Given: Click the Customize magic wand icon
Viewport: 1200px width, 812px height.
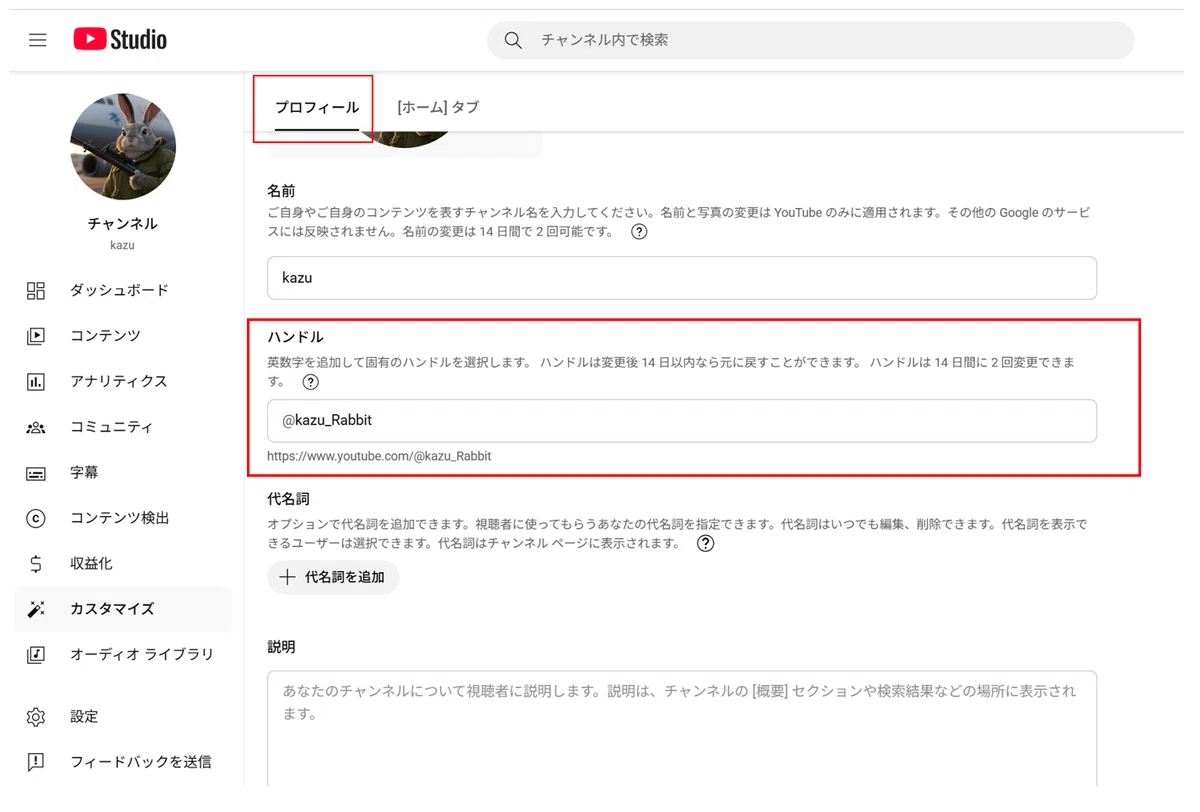Looking at the screenshot, I should pyautogui.click(x=36, y=609).
